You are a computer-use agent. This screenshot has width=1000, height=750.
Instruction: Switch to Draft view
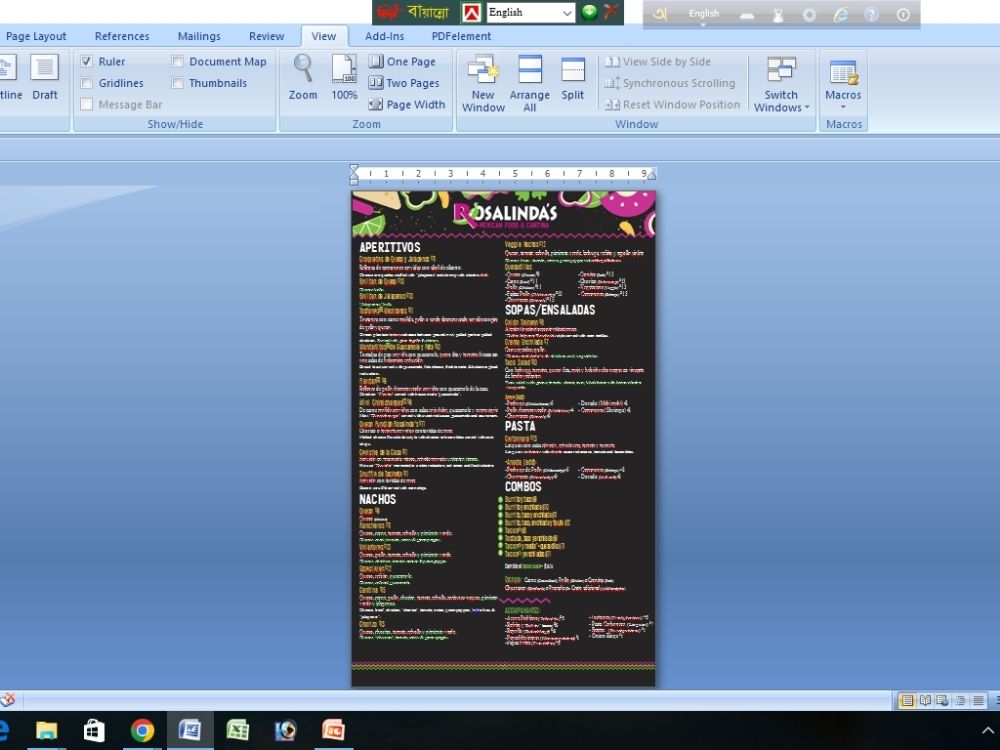pos(45,77)
